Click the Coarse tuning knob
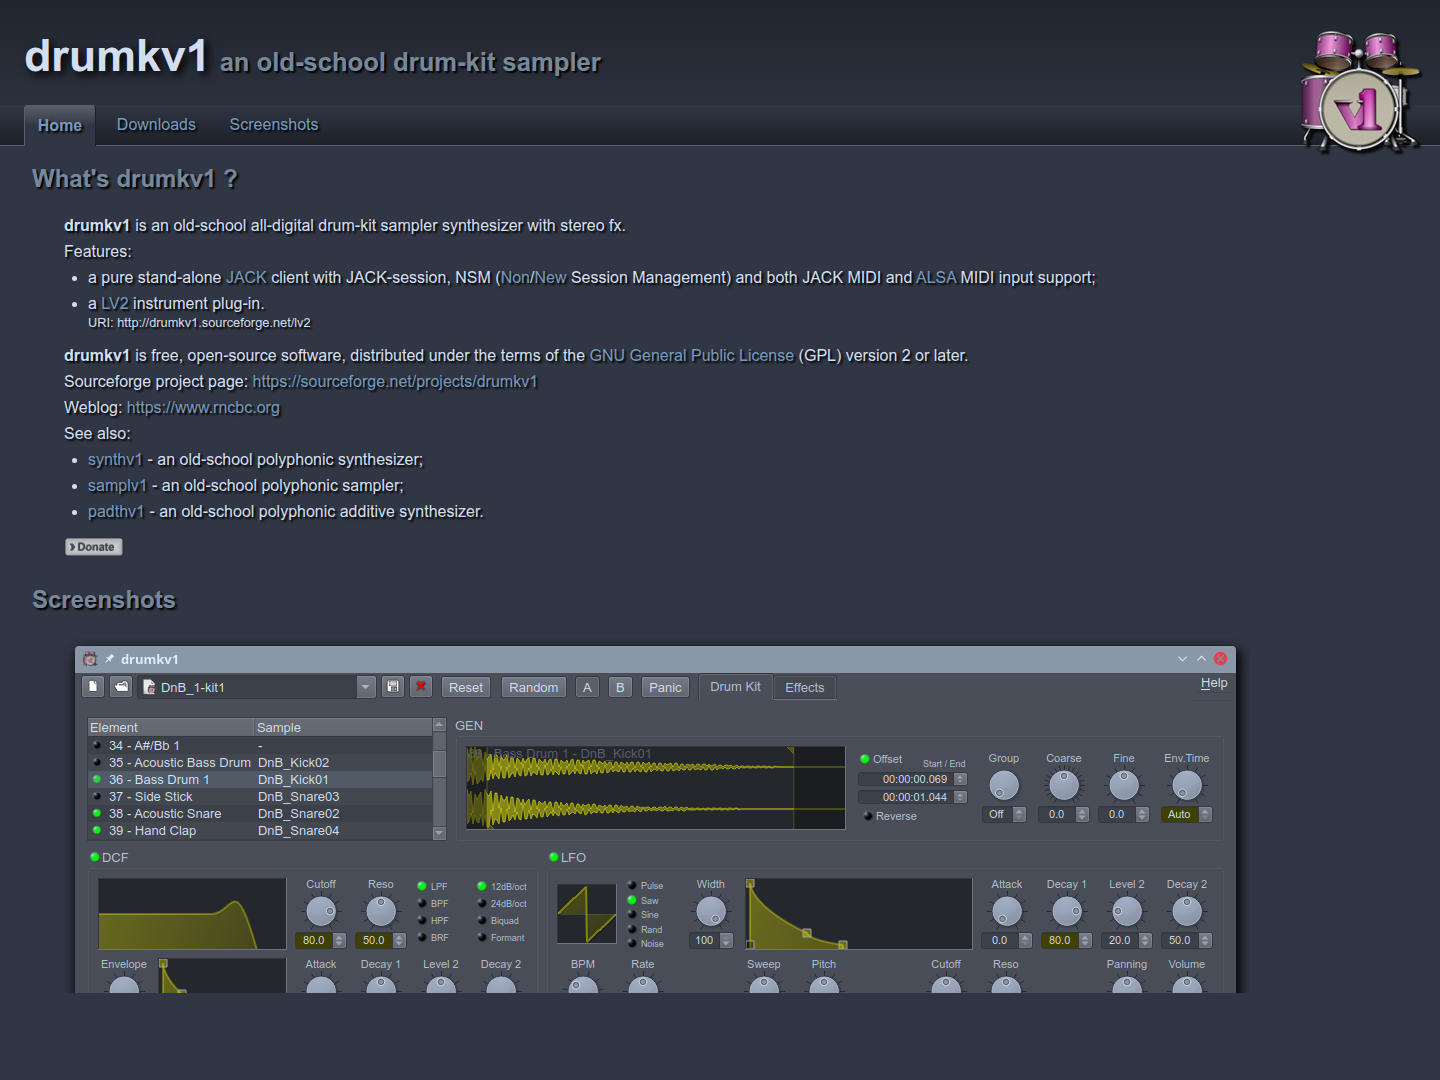The image size is (1440, 1080). pos(1064,785)
